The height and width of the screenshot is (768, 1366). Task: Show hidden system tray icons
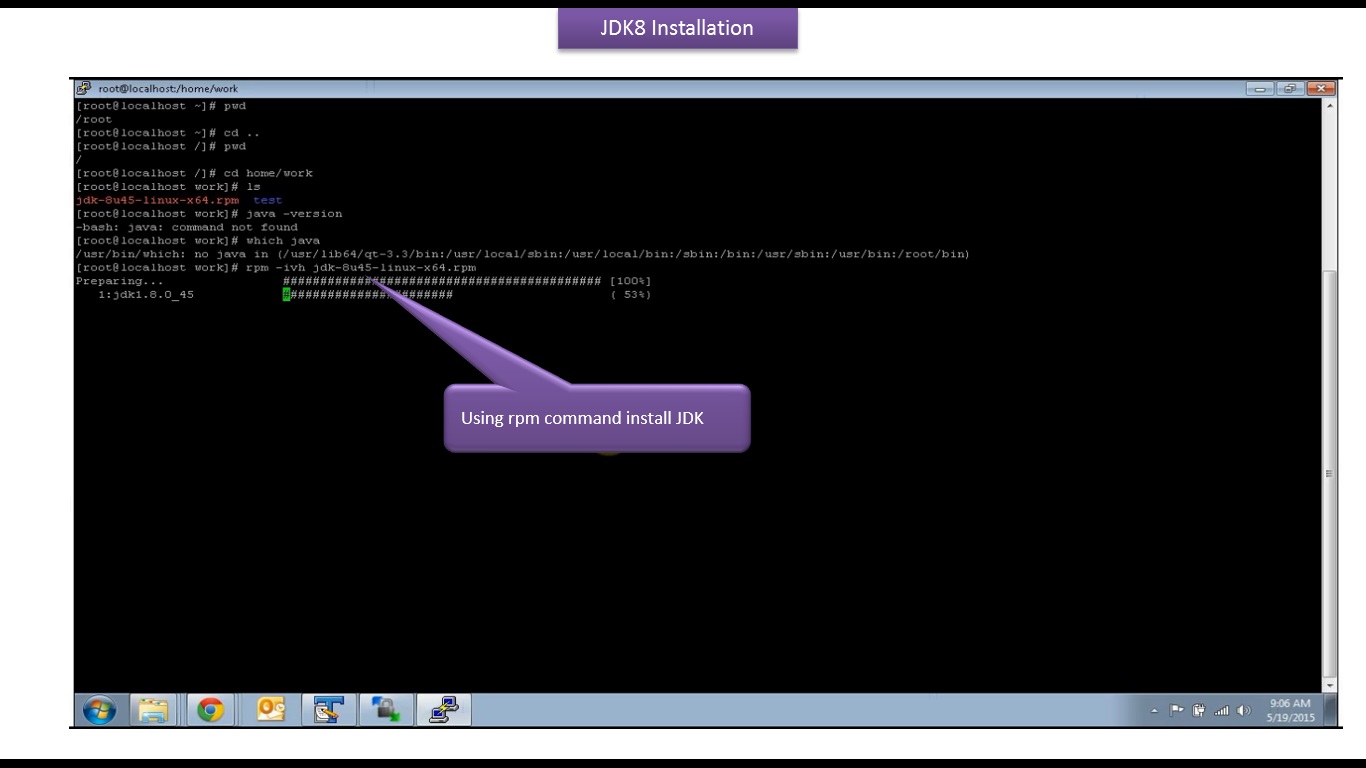click(1154, 711)
